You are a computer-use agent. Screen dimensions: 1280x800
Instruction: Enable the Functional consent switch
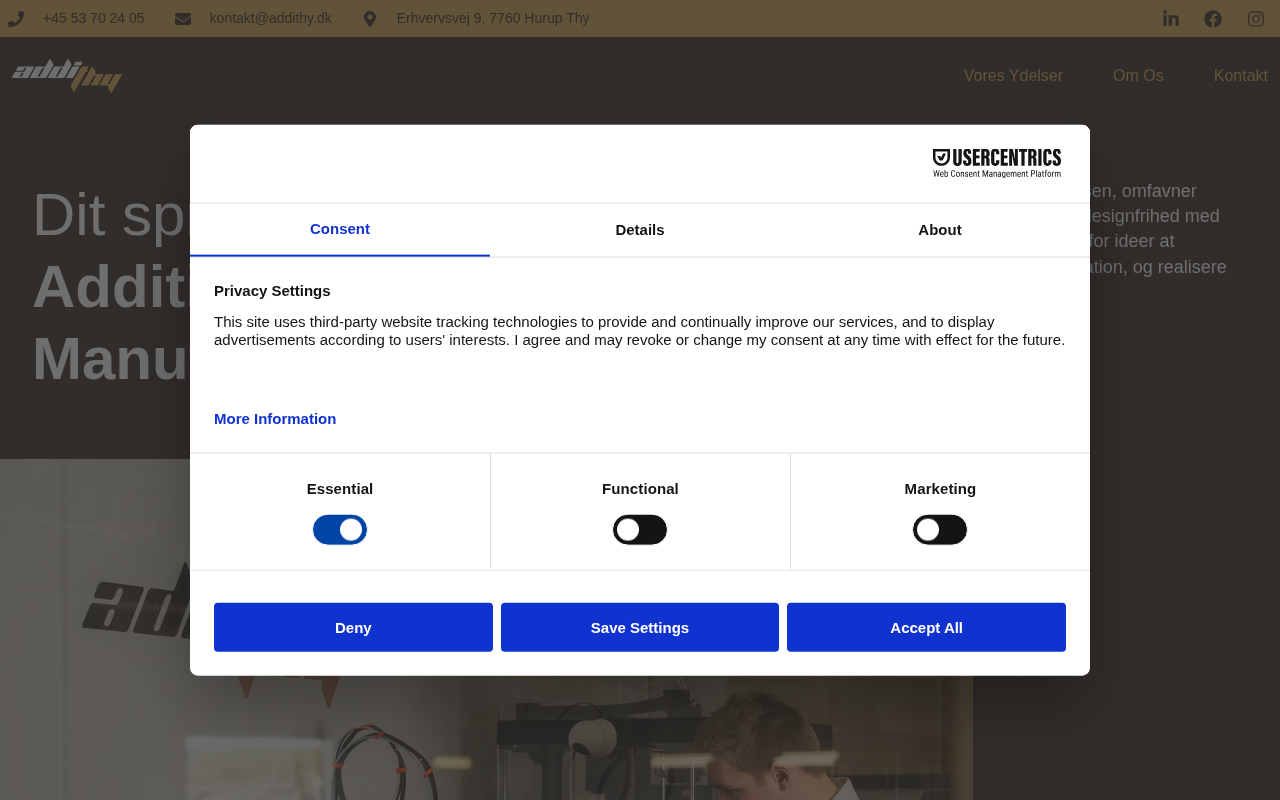pos(640,530)
